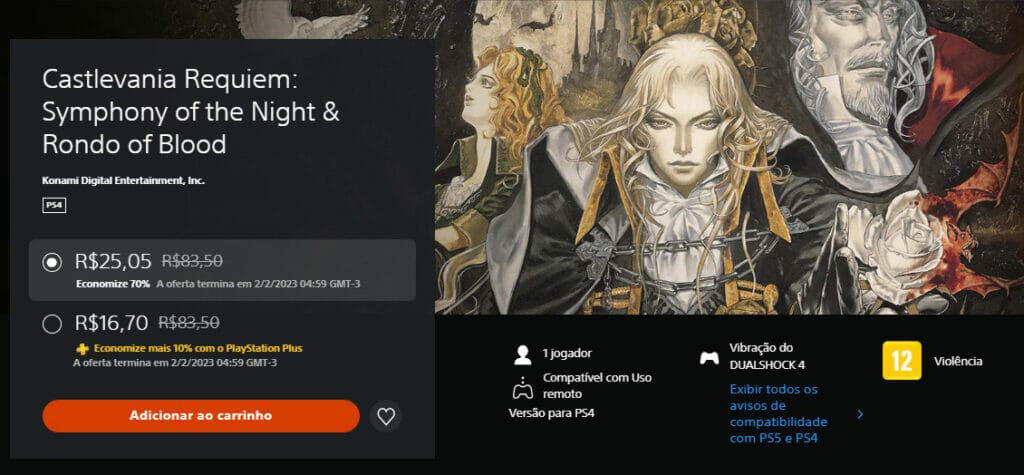Select the R$25,05 price option

coord(51,262)
